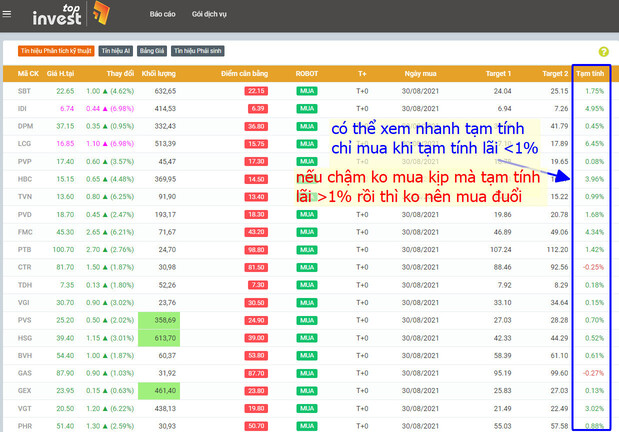619x432 pixels.
Task: Sort by the Tạm tính column header
Action: [591, 73]
